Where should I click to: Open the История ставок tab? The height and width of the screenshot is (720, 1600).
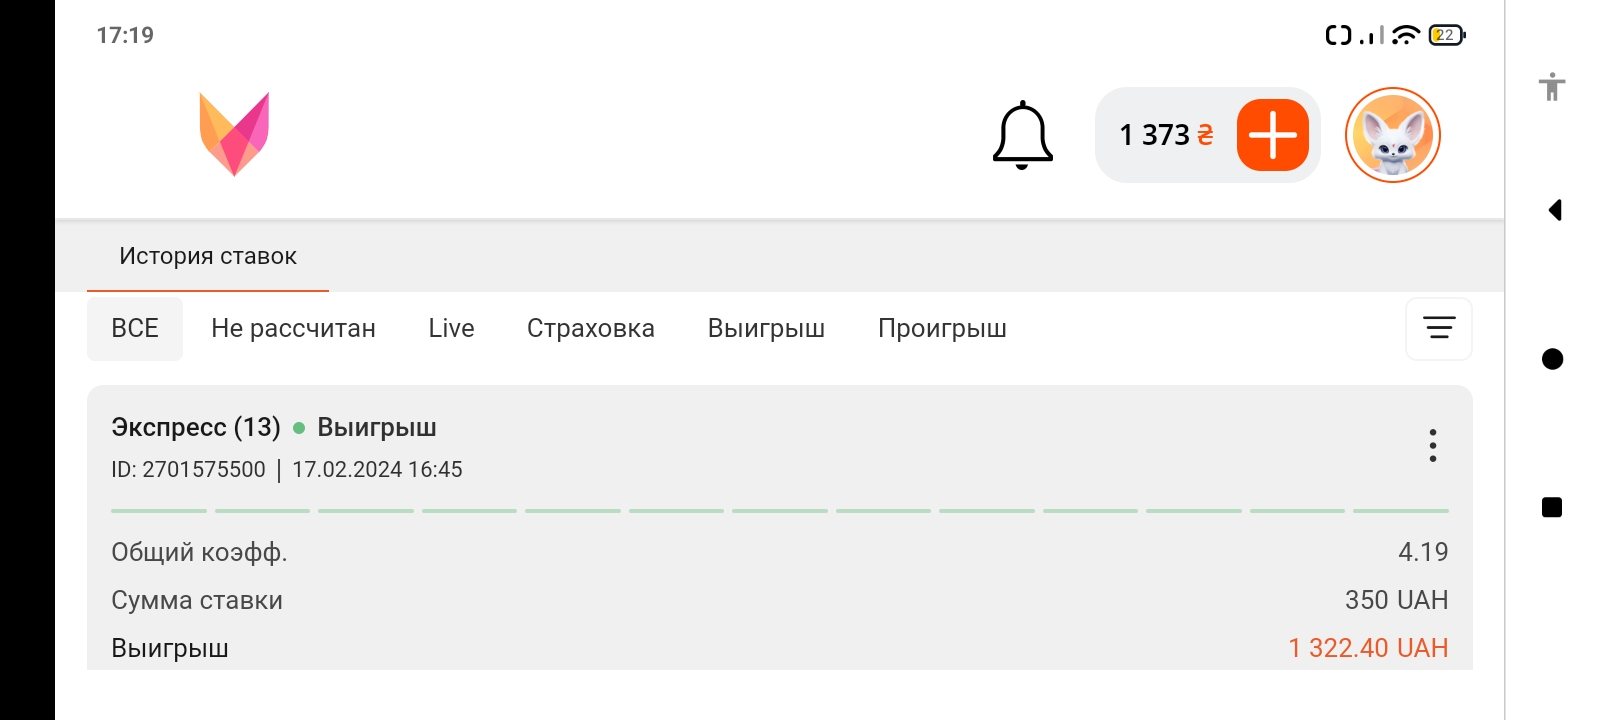tap(208, 256)
